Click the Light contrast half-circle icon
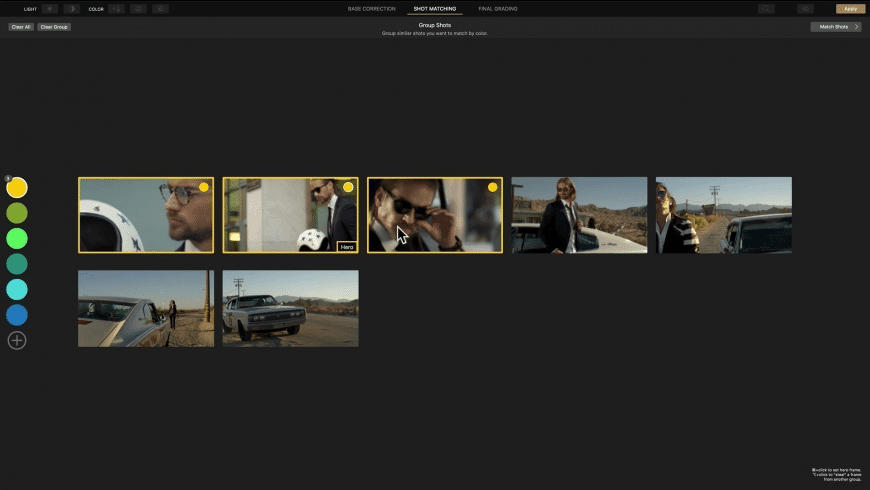 coord(71,8)
